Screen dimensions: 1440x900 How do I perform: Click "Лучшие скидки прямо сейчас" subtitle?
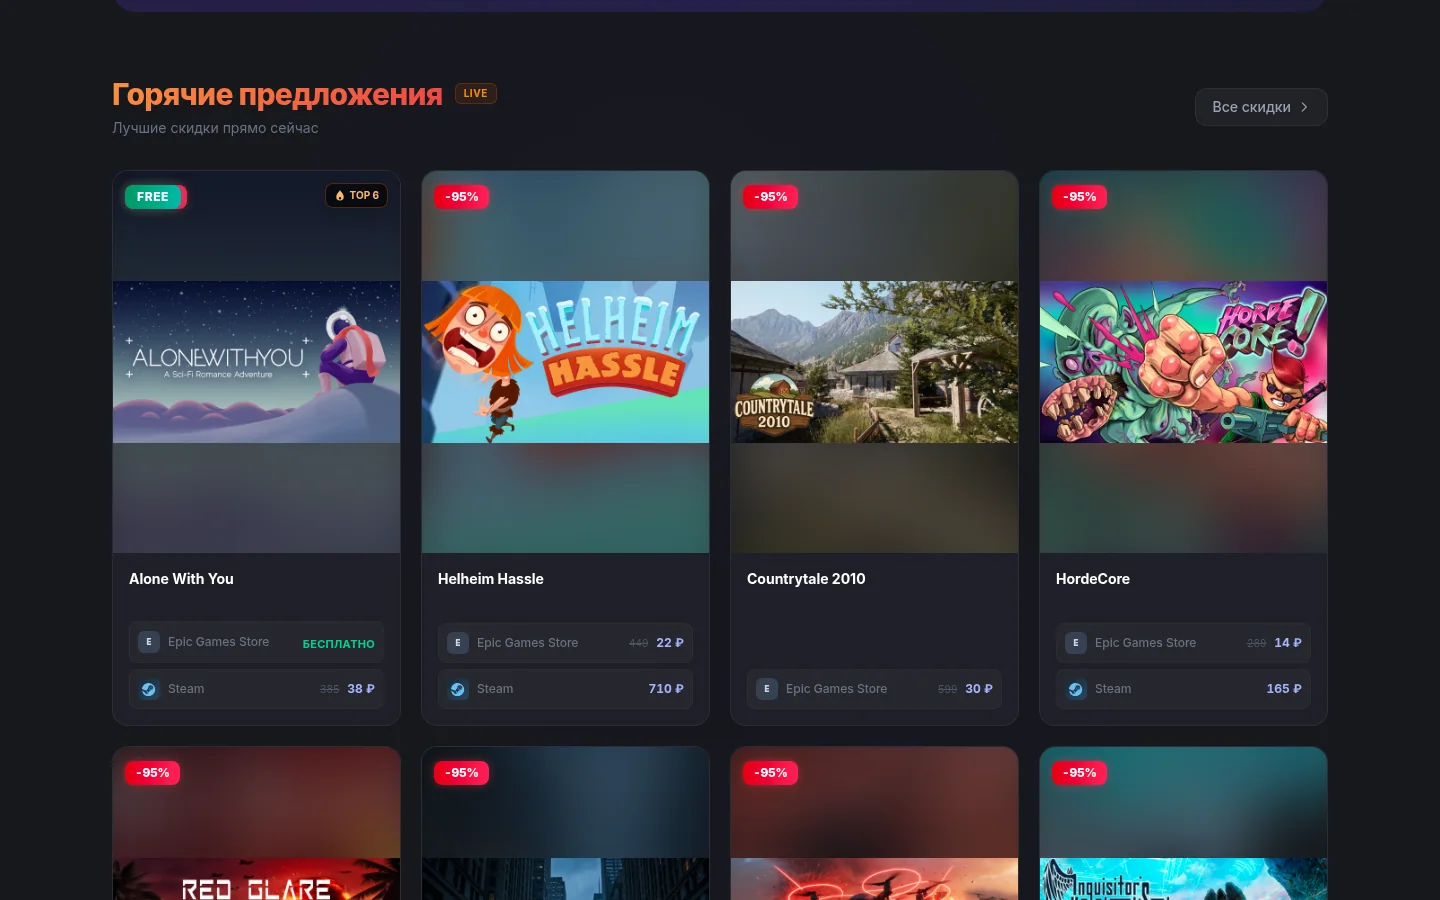(x=215, y=128)
